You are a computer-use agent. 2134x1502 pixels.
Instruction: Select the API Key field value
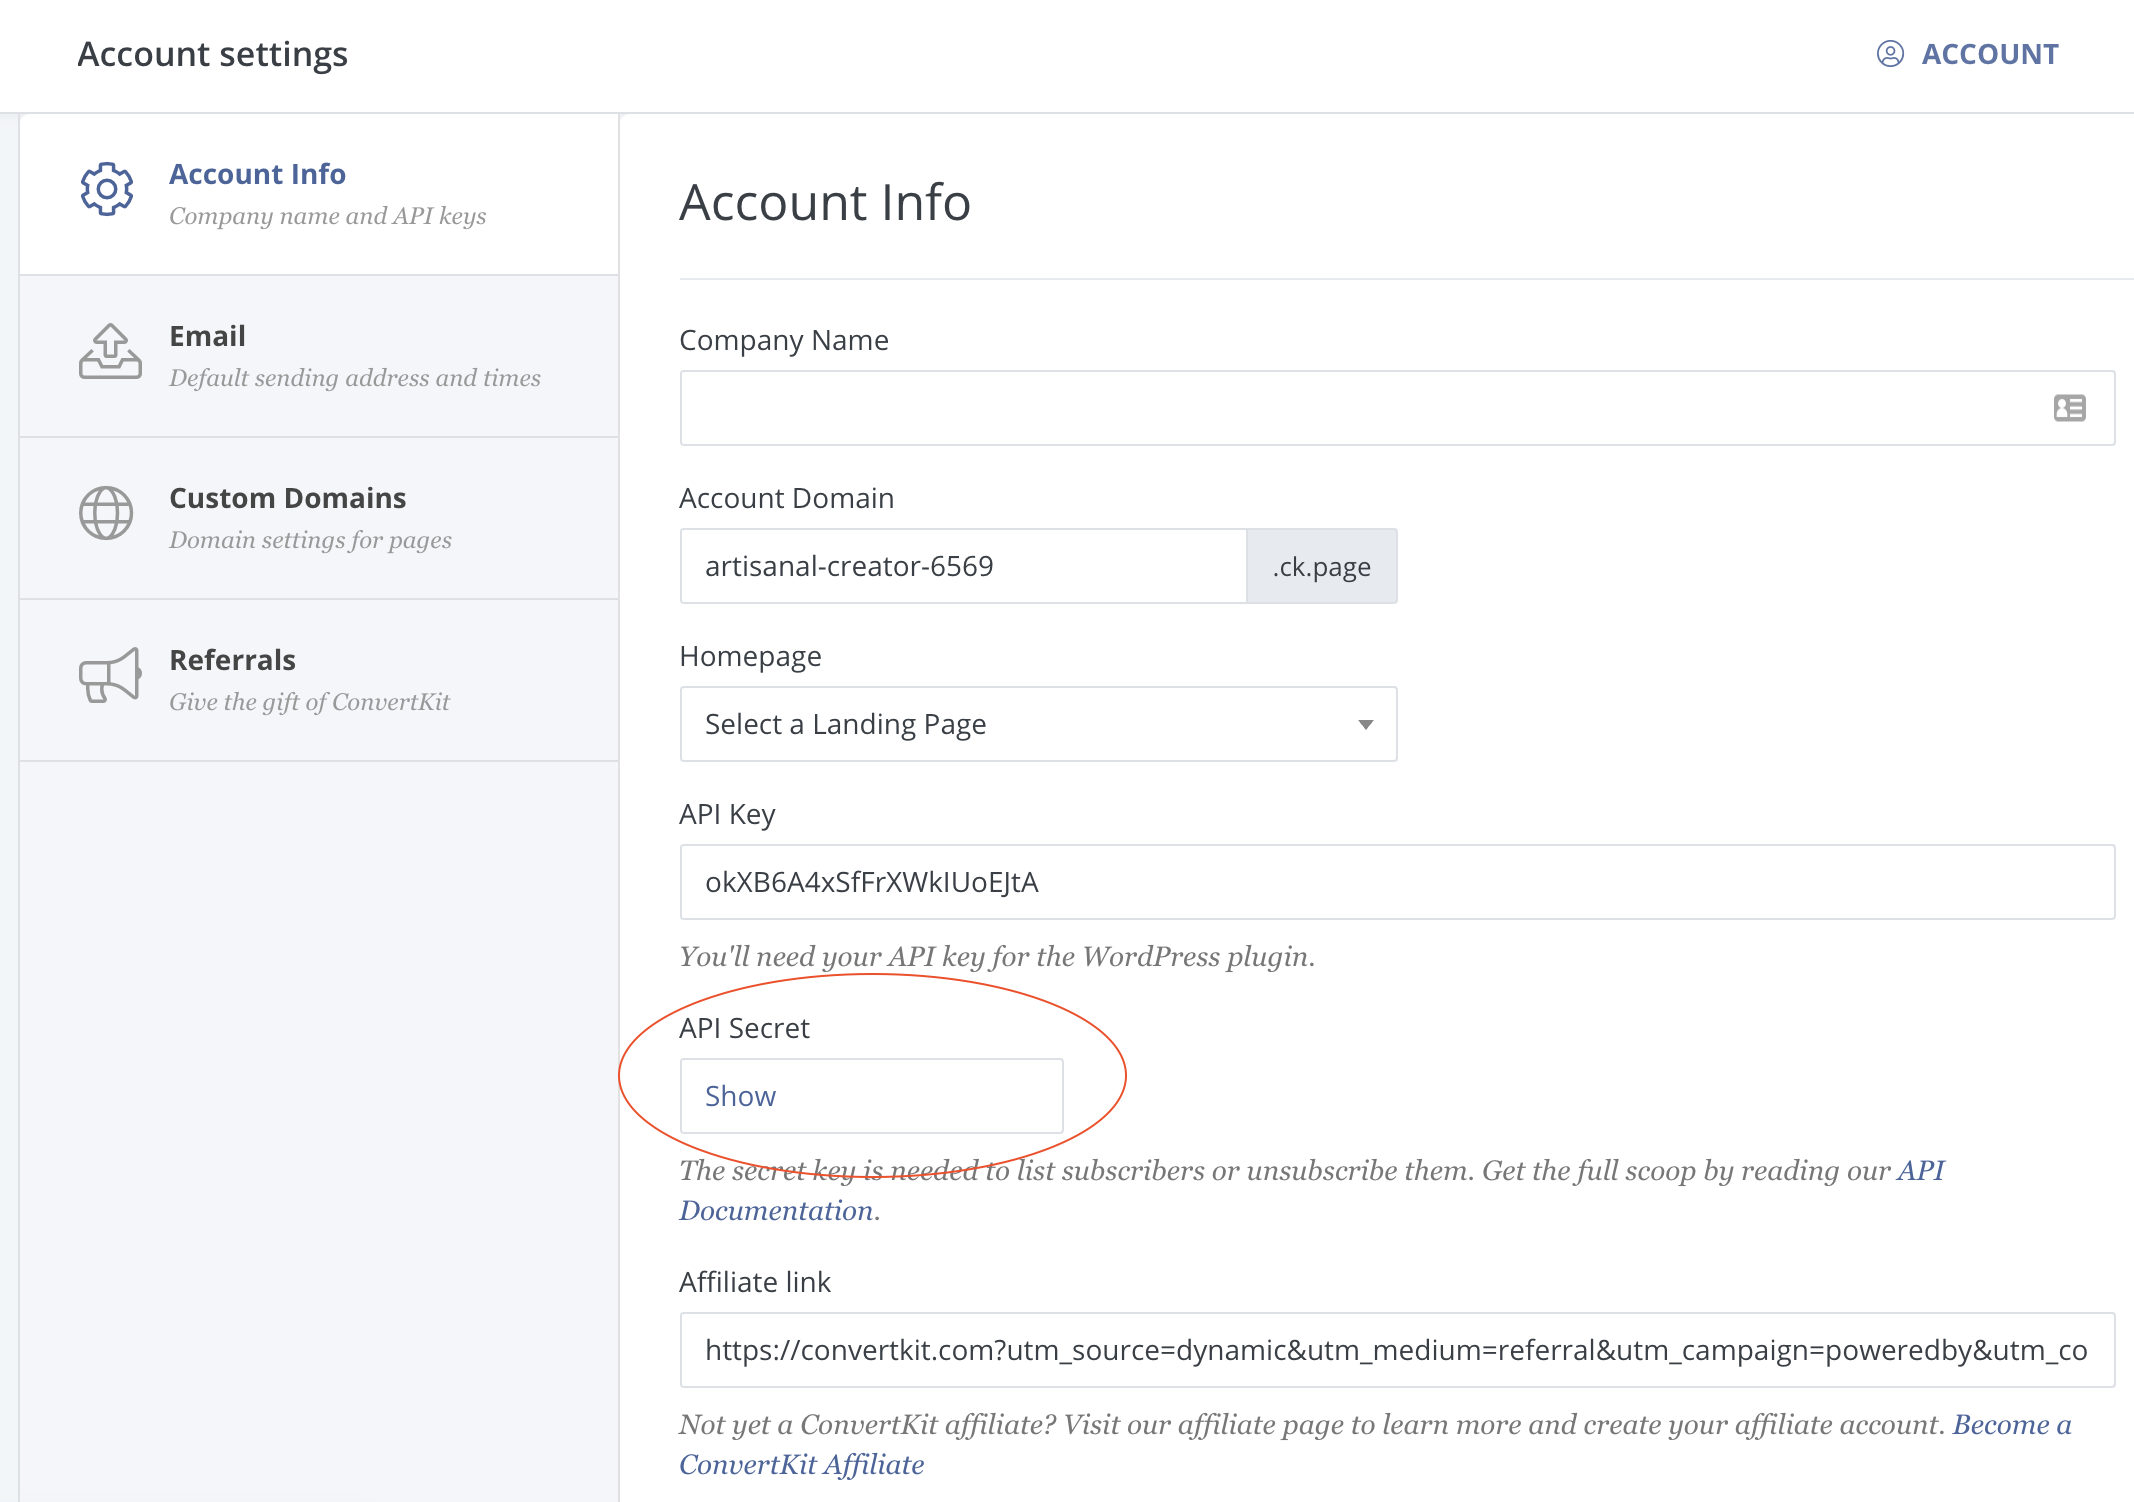tap(1397, 882)
